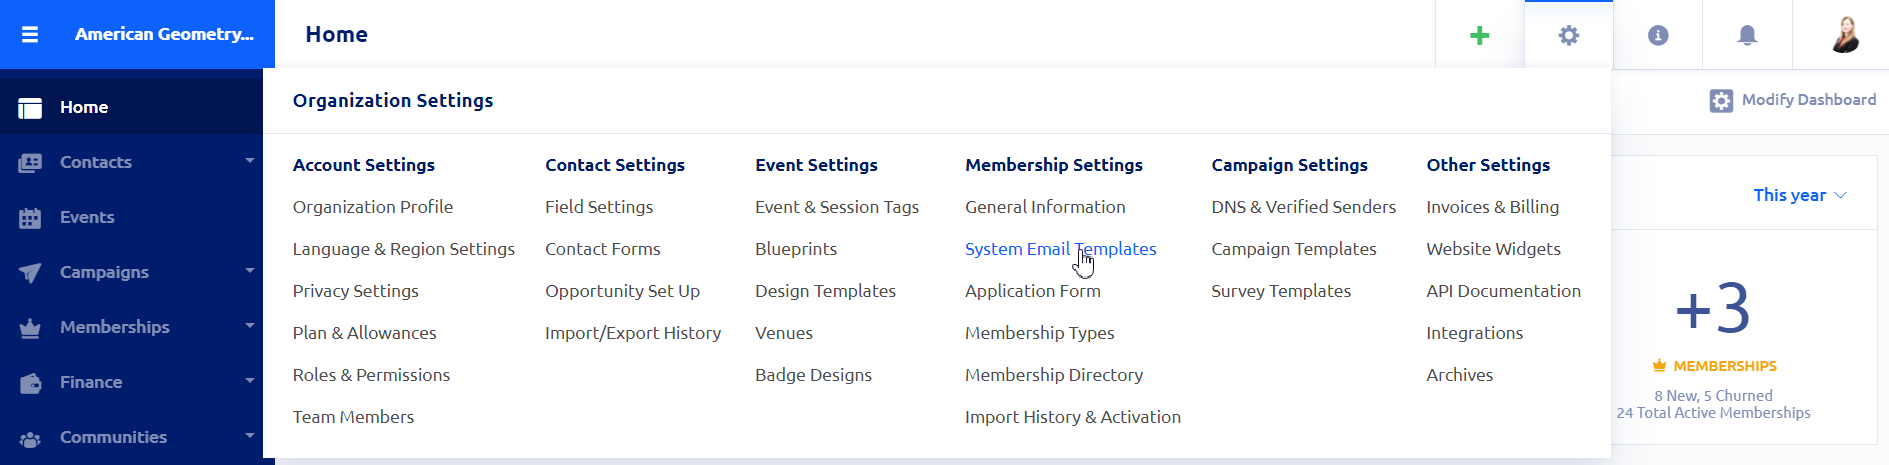Open Contact Forms link
Image resolution: width=1889 pixels, height=465 pixels.
click(x=603, y=249)
